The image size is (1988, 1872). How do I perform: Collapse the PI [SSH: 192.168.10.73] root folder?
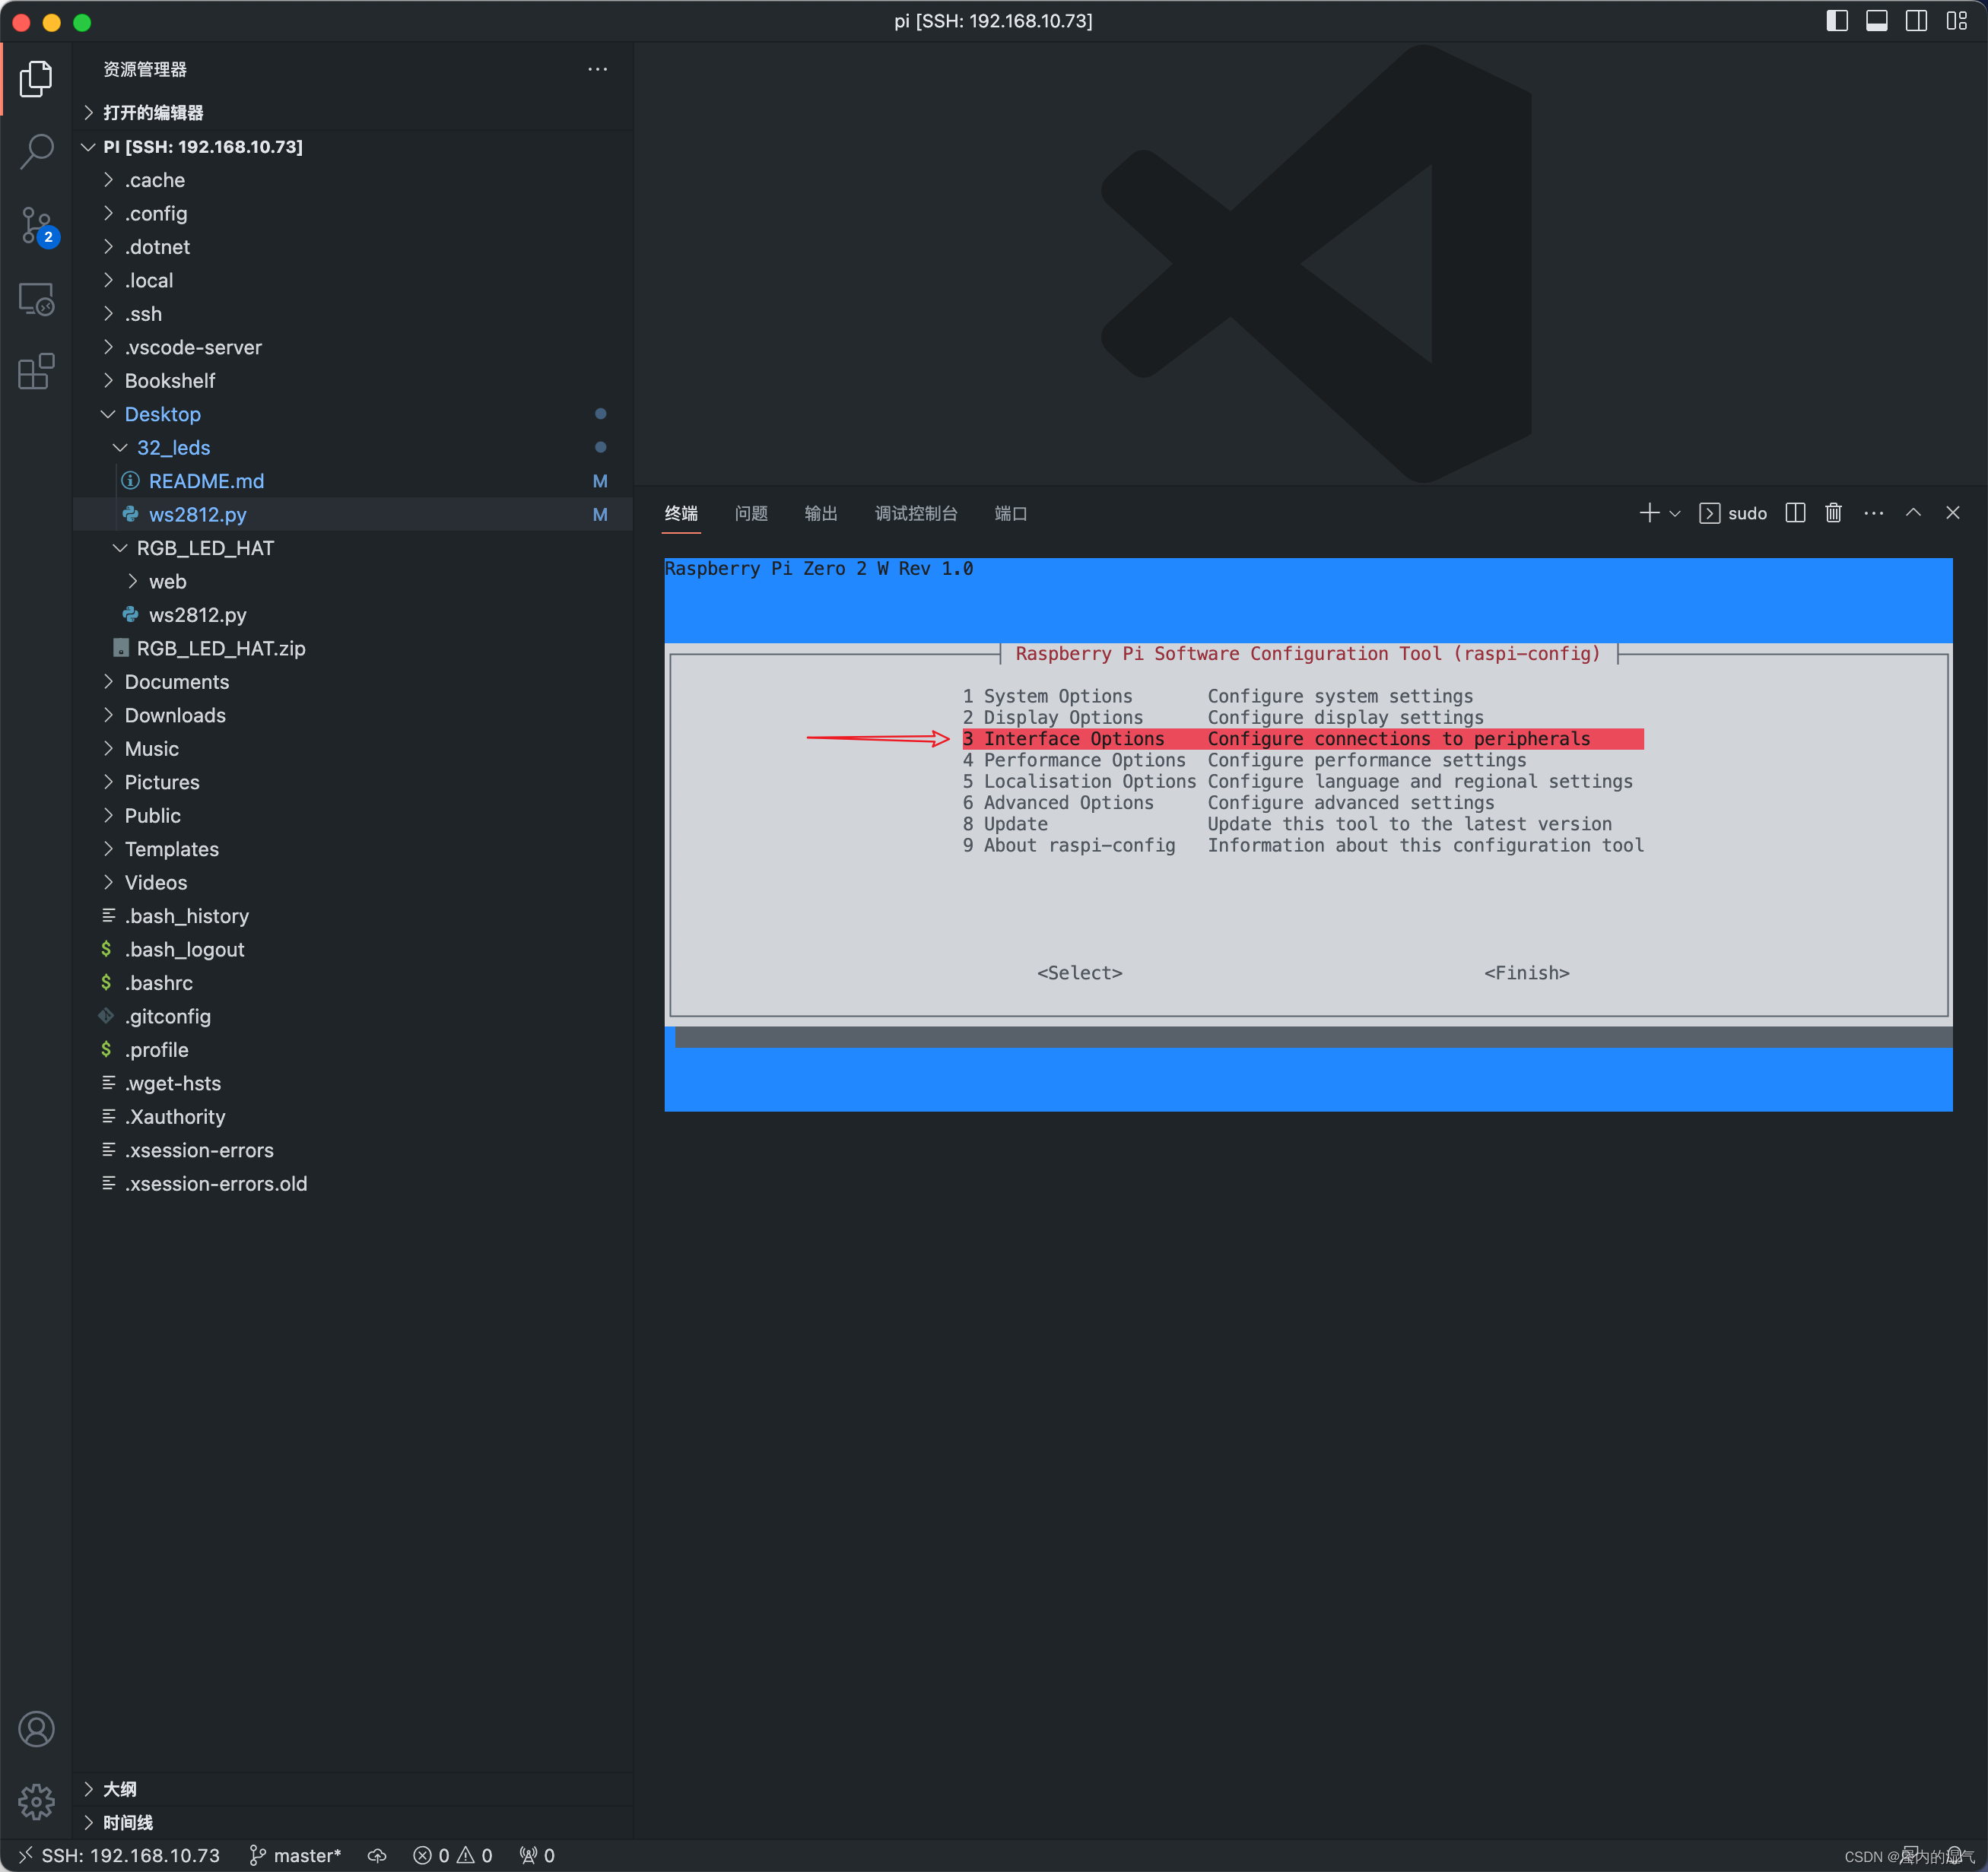[x=353, y=146]
